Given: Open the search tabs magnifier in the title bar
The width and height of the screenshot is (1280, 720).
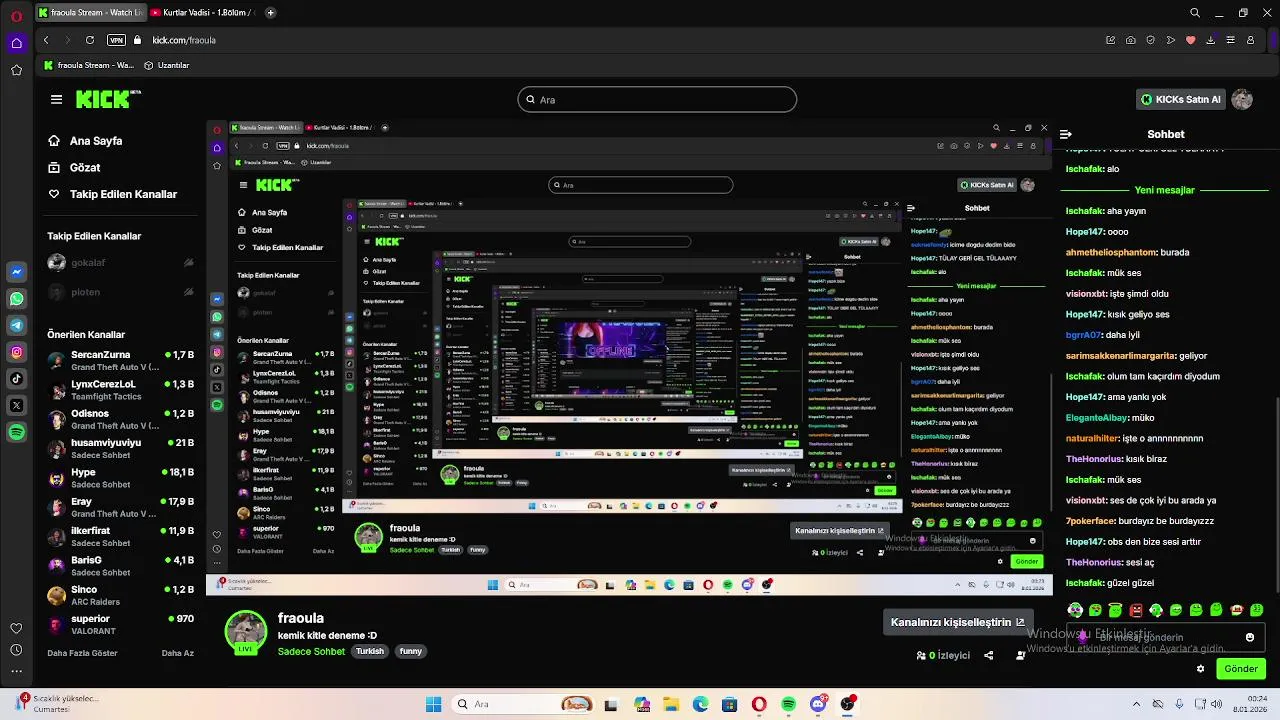Looking at the screenshot, I should [1195, 13].
